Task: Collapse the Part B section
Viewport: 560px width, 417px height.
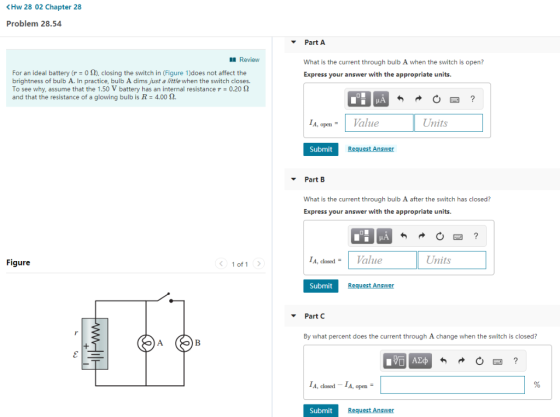Action: click(x=294, y=179)
